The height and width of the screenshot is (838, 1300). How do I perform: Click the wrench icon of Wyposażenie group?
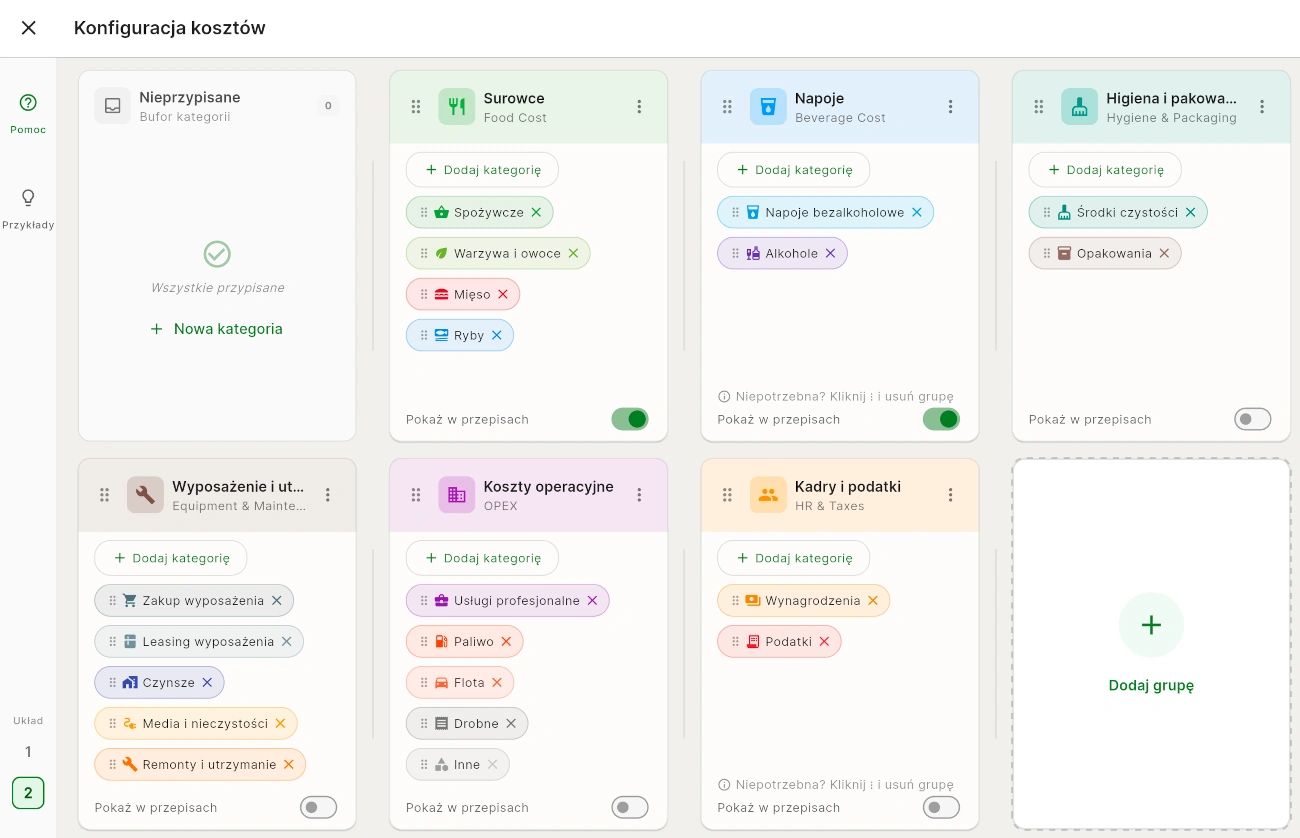pyautogui.click(x=145, y=495)
